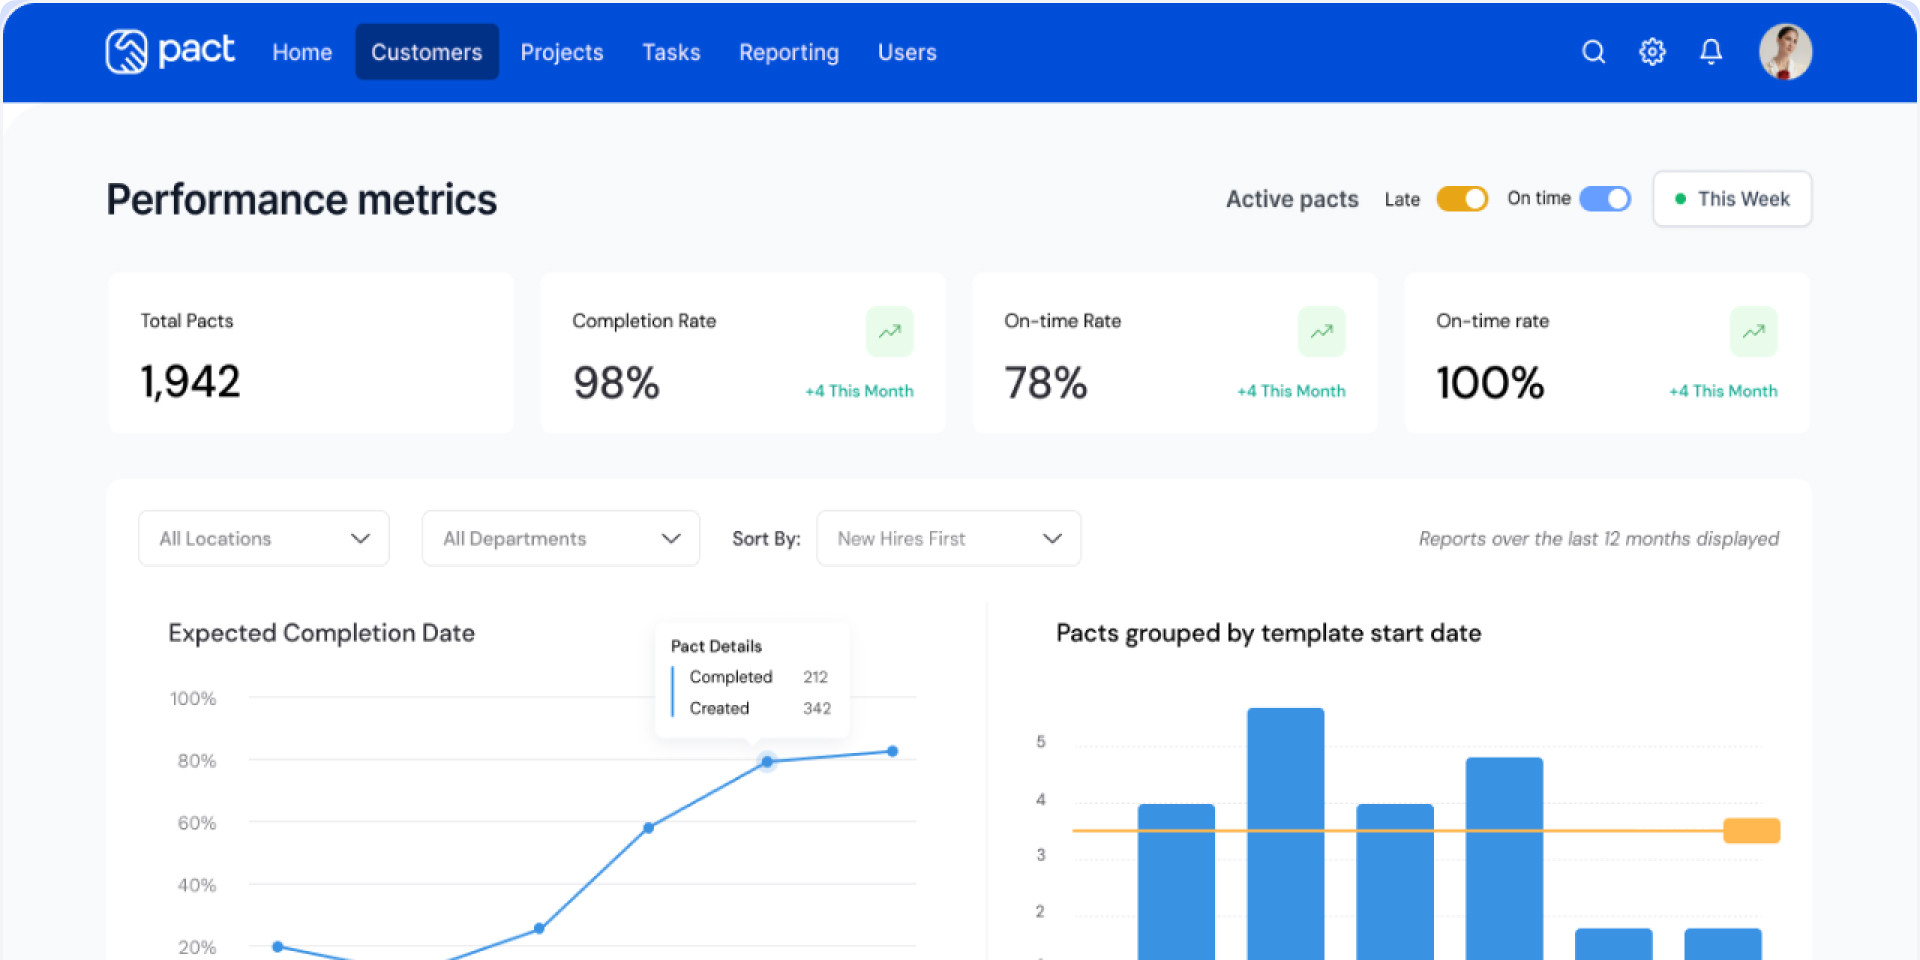Click the Completion Rate trend arrow icon
Viewport: 1920px width, 960px height.
coord(889,332)
